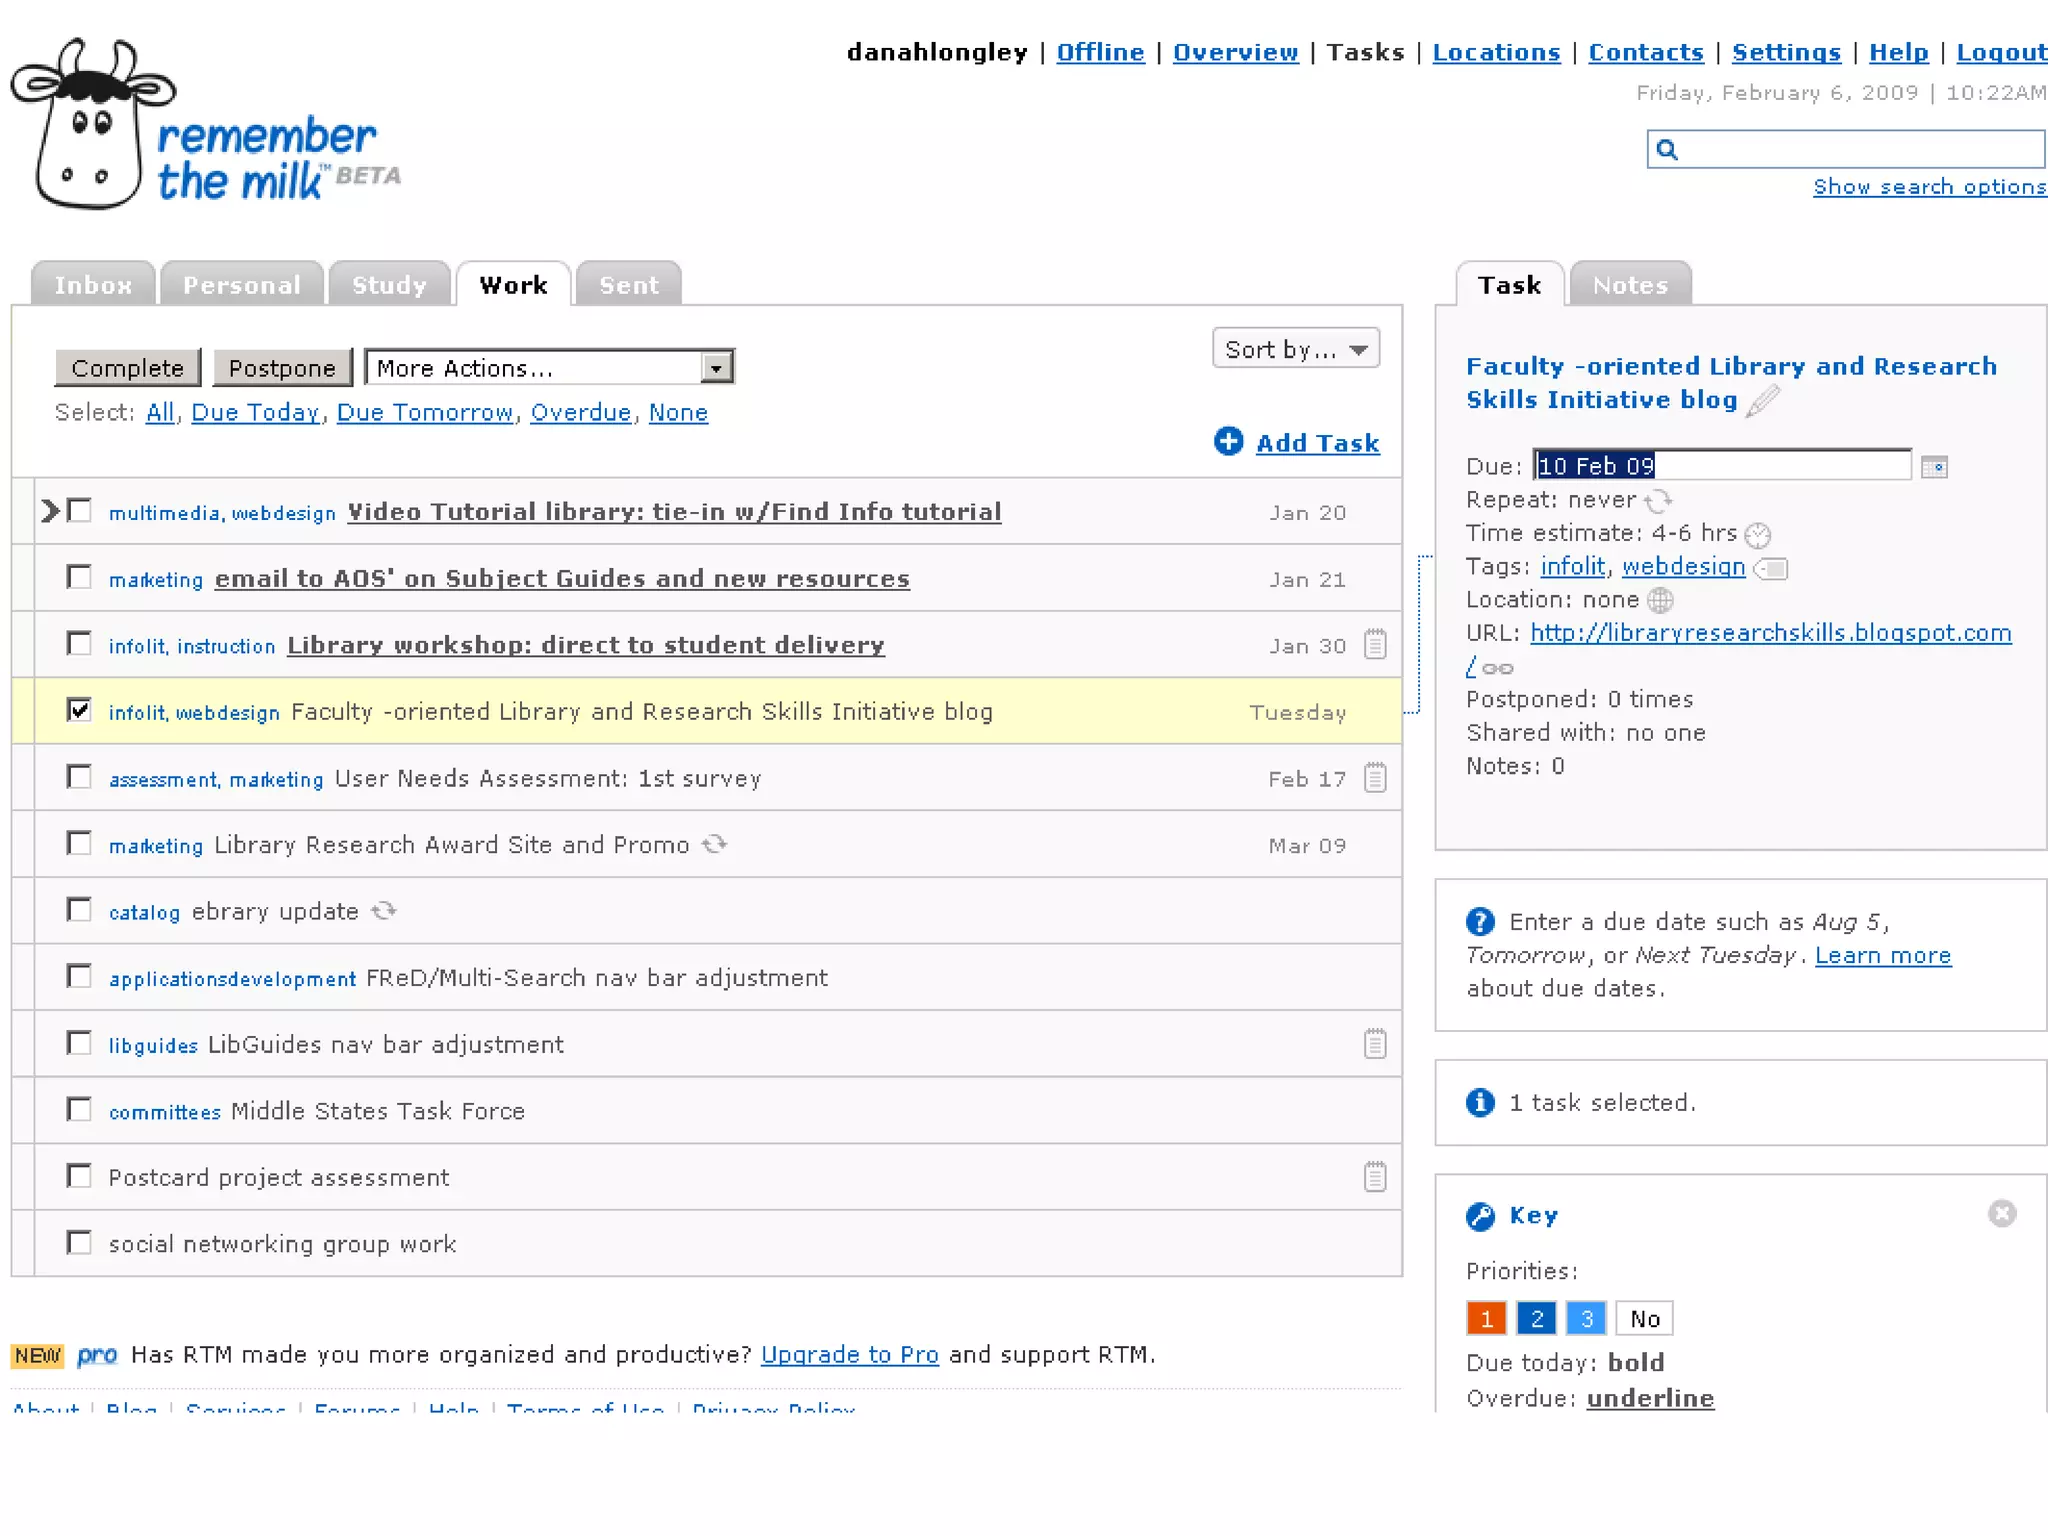Open the due date calendar picker icon

pos(1934,467)
